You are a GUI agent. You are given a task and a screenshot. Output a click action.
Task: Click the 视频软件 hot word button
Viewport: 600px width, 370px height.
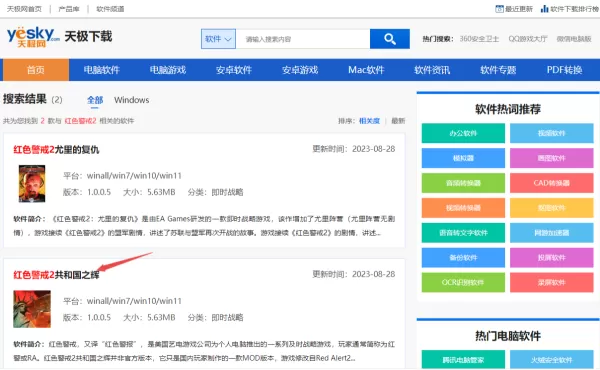(x=552, y=133)
